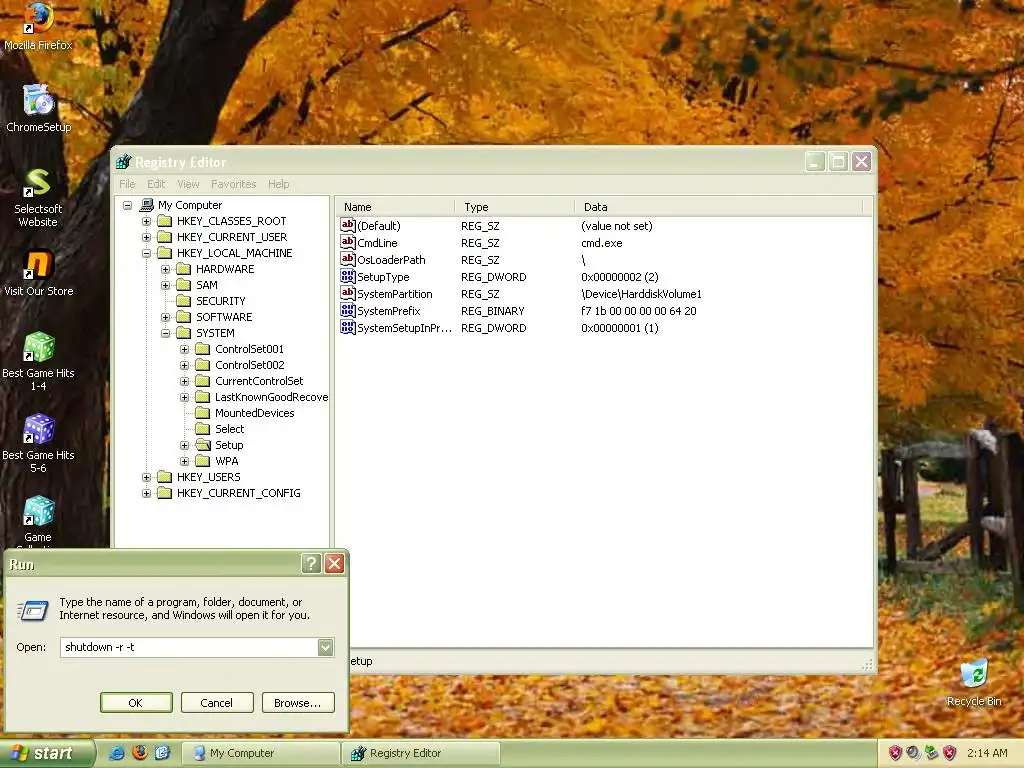1024x768 pixels.
Task: Open ChromeSetup desktop icon
Action: (x=38, y=108)
